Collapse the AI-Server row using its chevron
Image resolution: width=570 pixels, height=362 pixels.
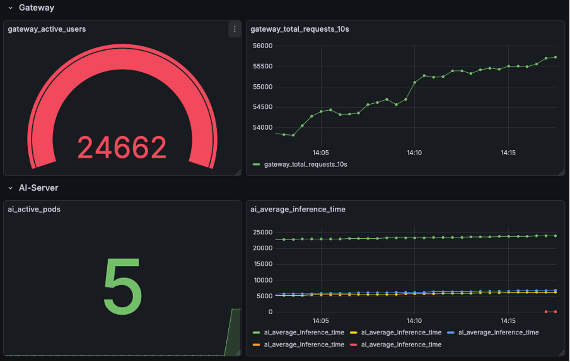pos(11,188)
